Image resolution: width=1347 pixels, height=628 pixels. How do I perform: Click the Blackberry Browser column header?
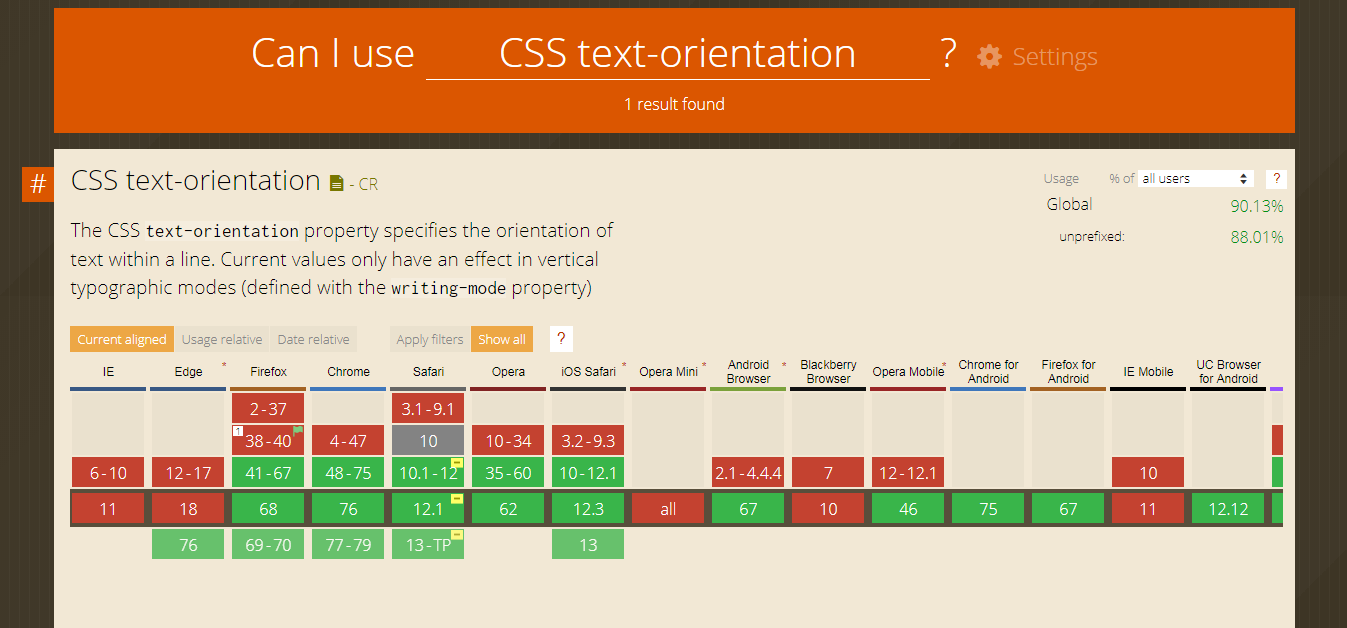[828, 372]
